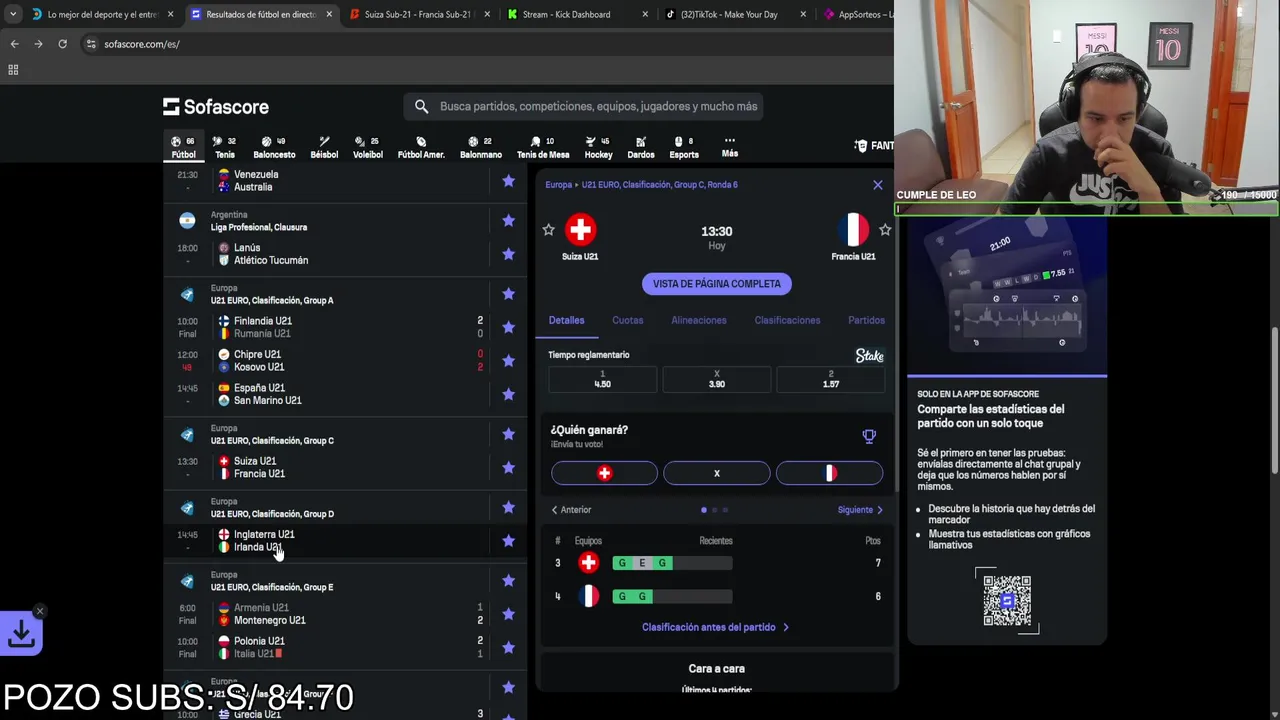The image size is (1280, 720).
Task: Open the Balonmano sport category
Action: pos(480,147)
